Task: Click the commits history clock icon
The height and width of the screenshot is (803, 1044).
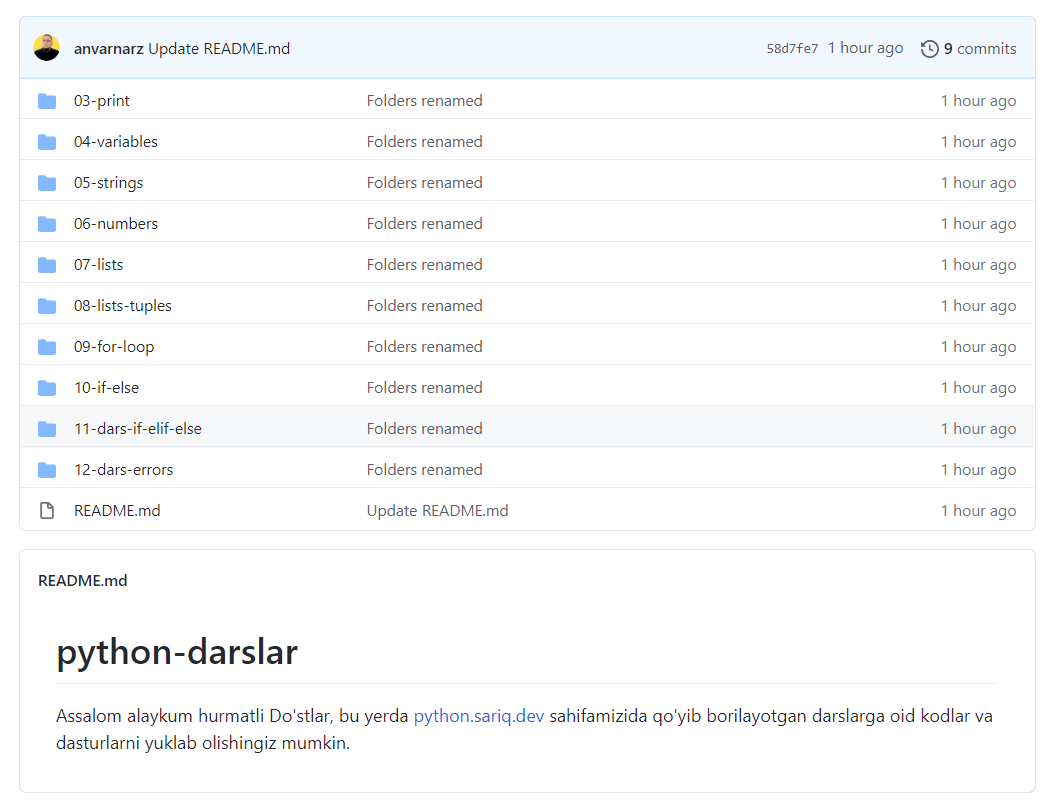Action: pyautogui.click(x=929, y=49)
